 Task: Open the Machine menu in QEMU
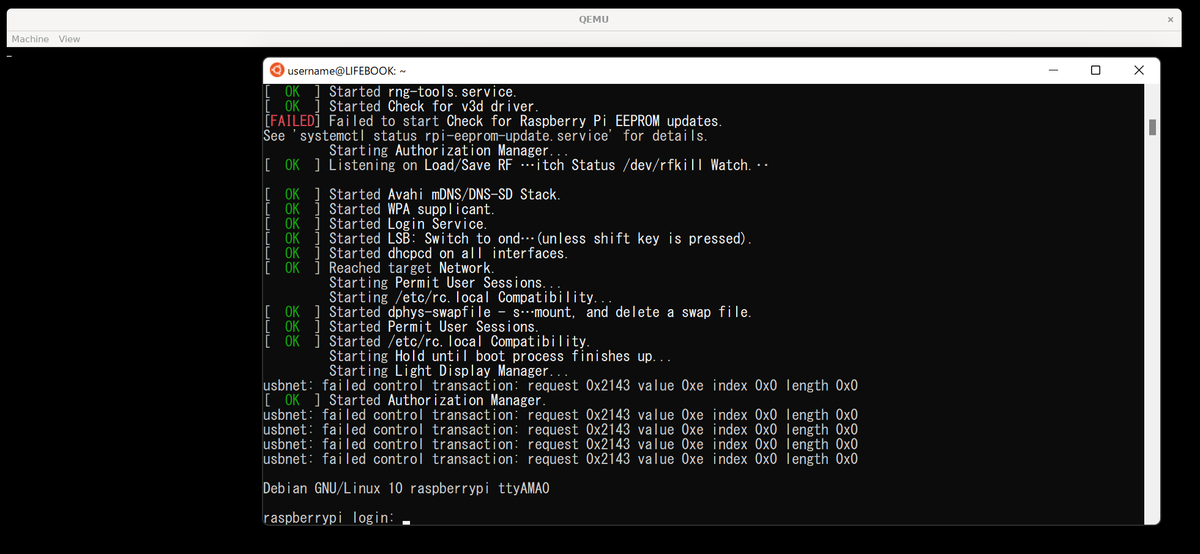30,39
